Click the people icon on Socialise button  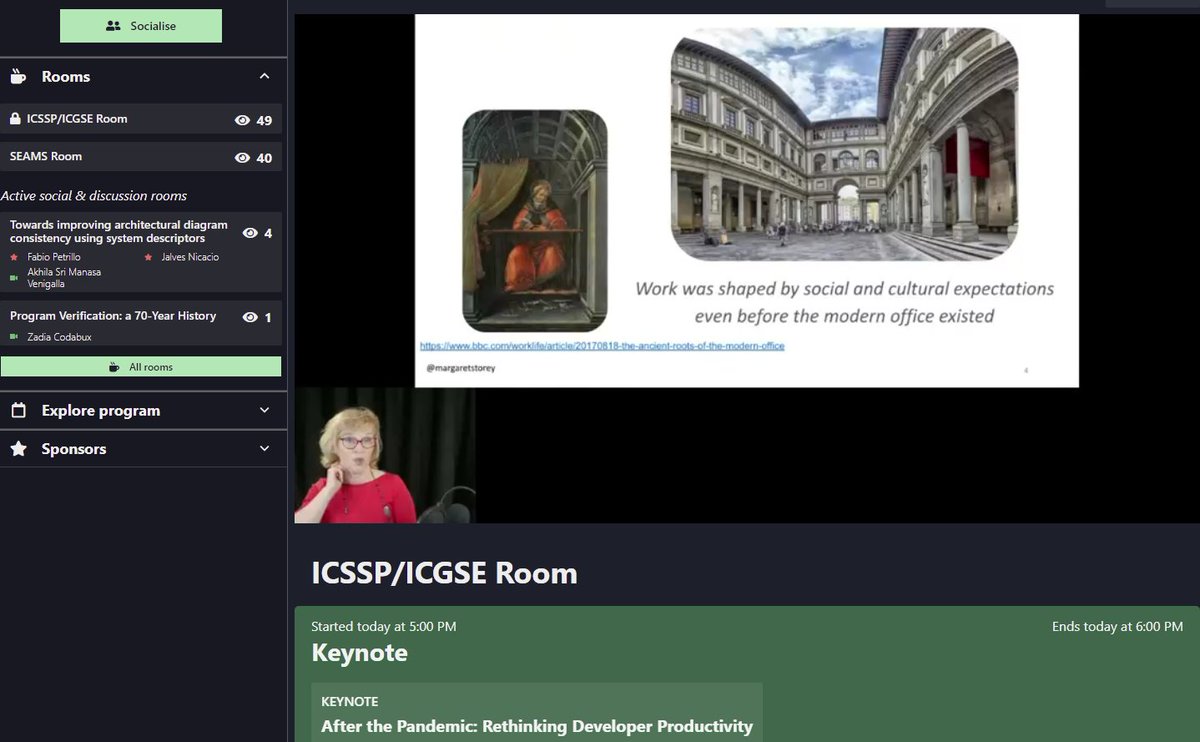pos(113,26)
